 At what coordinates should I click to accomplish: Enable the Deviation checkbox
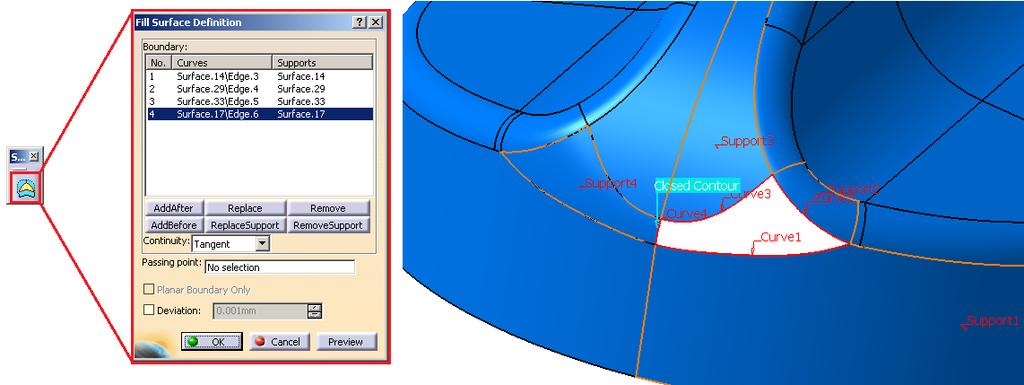[x=149, y=311]
